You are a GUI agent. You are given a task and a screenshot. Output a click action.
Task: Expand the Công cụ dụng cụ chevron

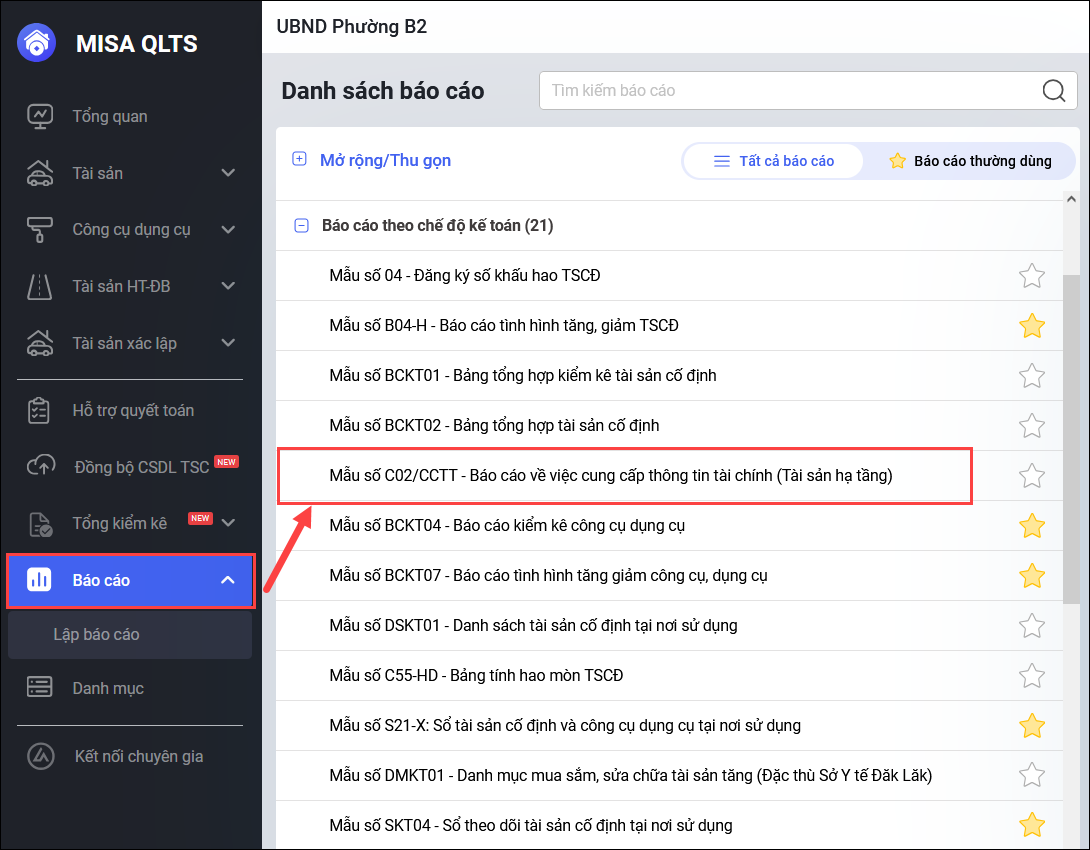pyautogui.click(x=228, y=229)
